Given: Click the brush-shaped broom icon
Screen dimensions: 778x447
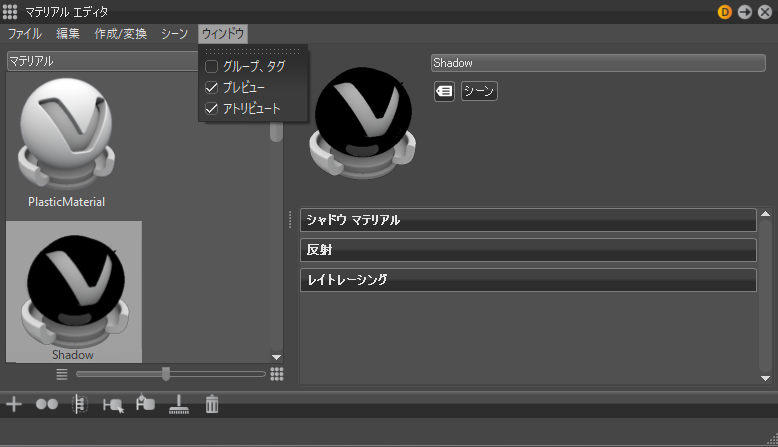Looking at the screenshot, I should pos(179,404).
